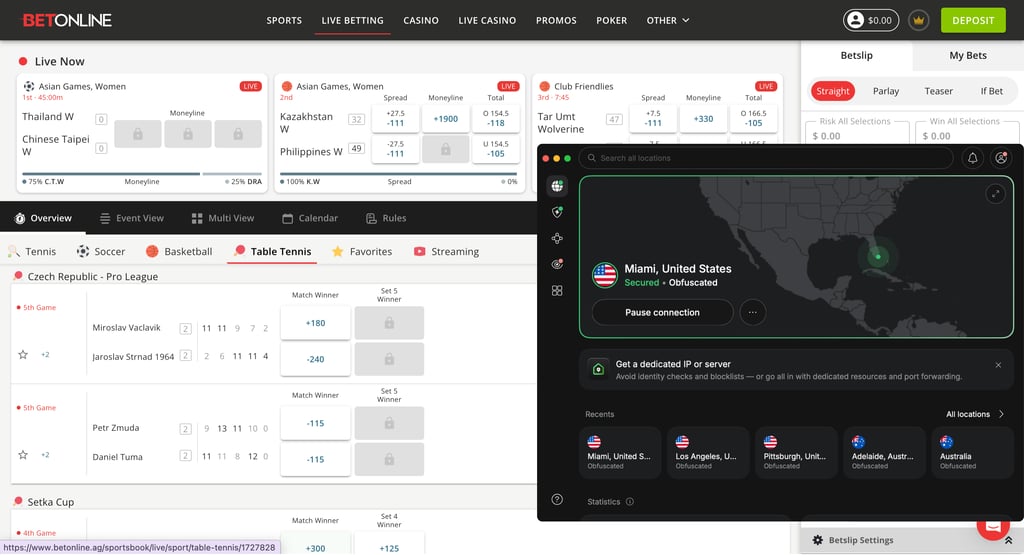Select Parlay bet type
This screenshot has width=1024, height=555.
(886, 91)
